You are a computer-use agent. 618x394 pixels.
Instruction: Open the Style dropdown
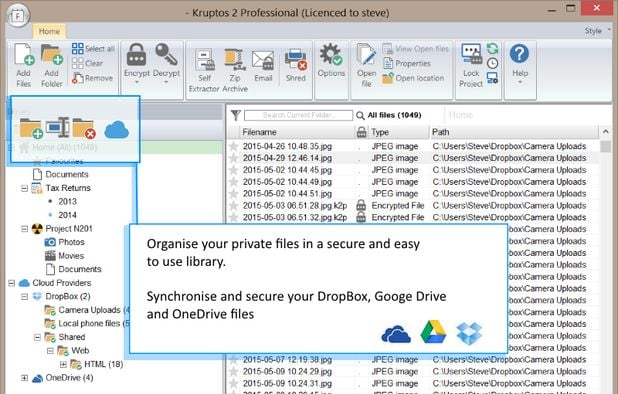[x=597, y=31]
